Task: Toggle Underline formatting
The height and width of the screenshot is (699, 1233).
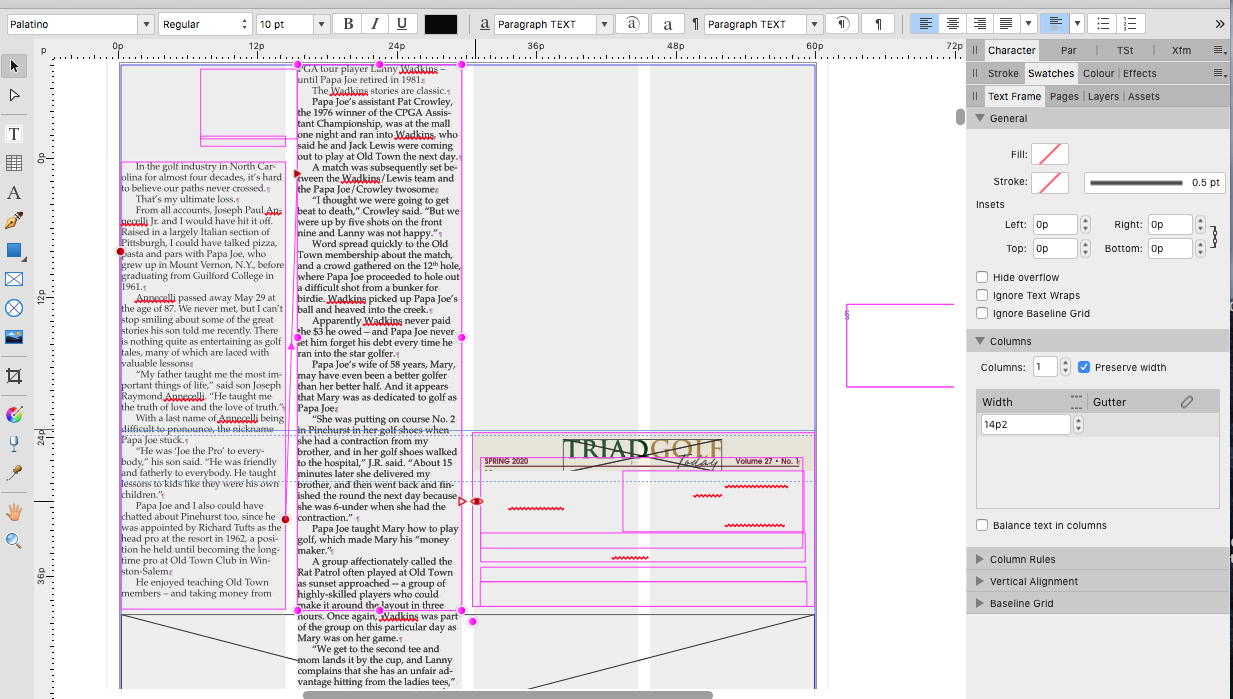Action: (402, 24)
